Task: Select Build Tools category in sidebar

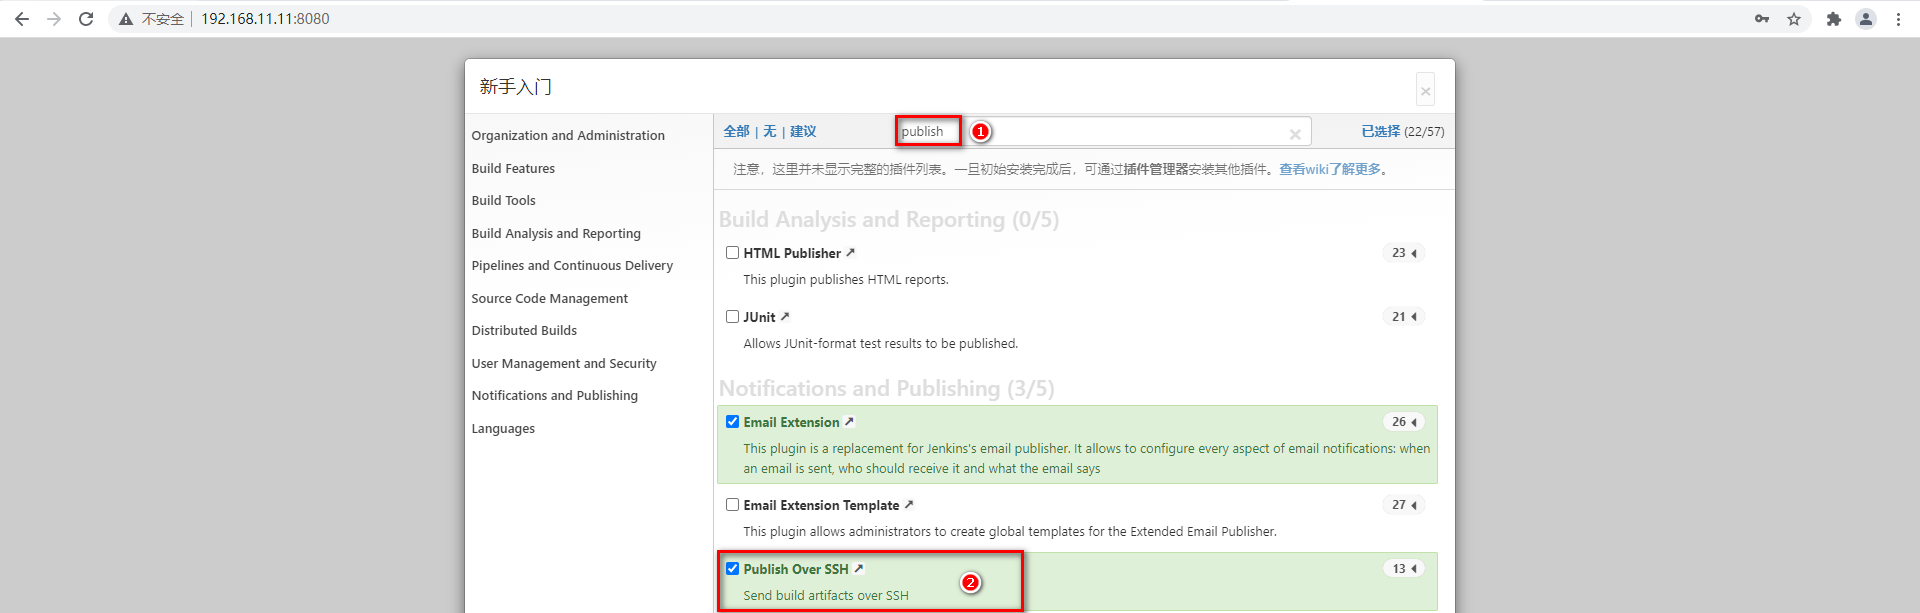Action: (x=504, y=201)
